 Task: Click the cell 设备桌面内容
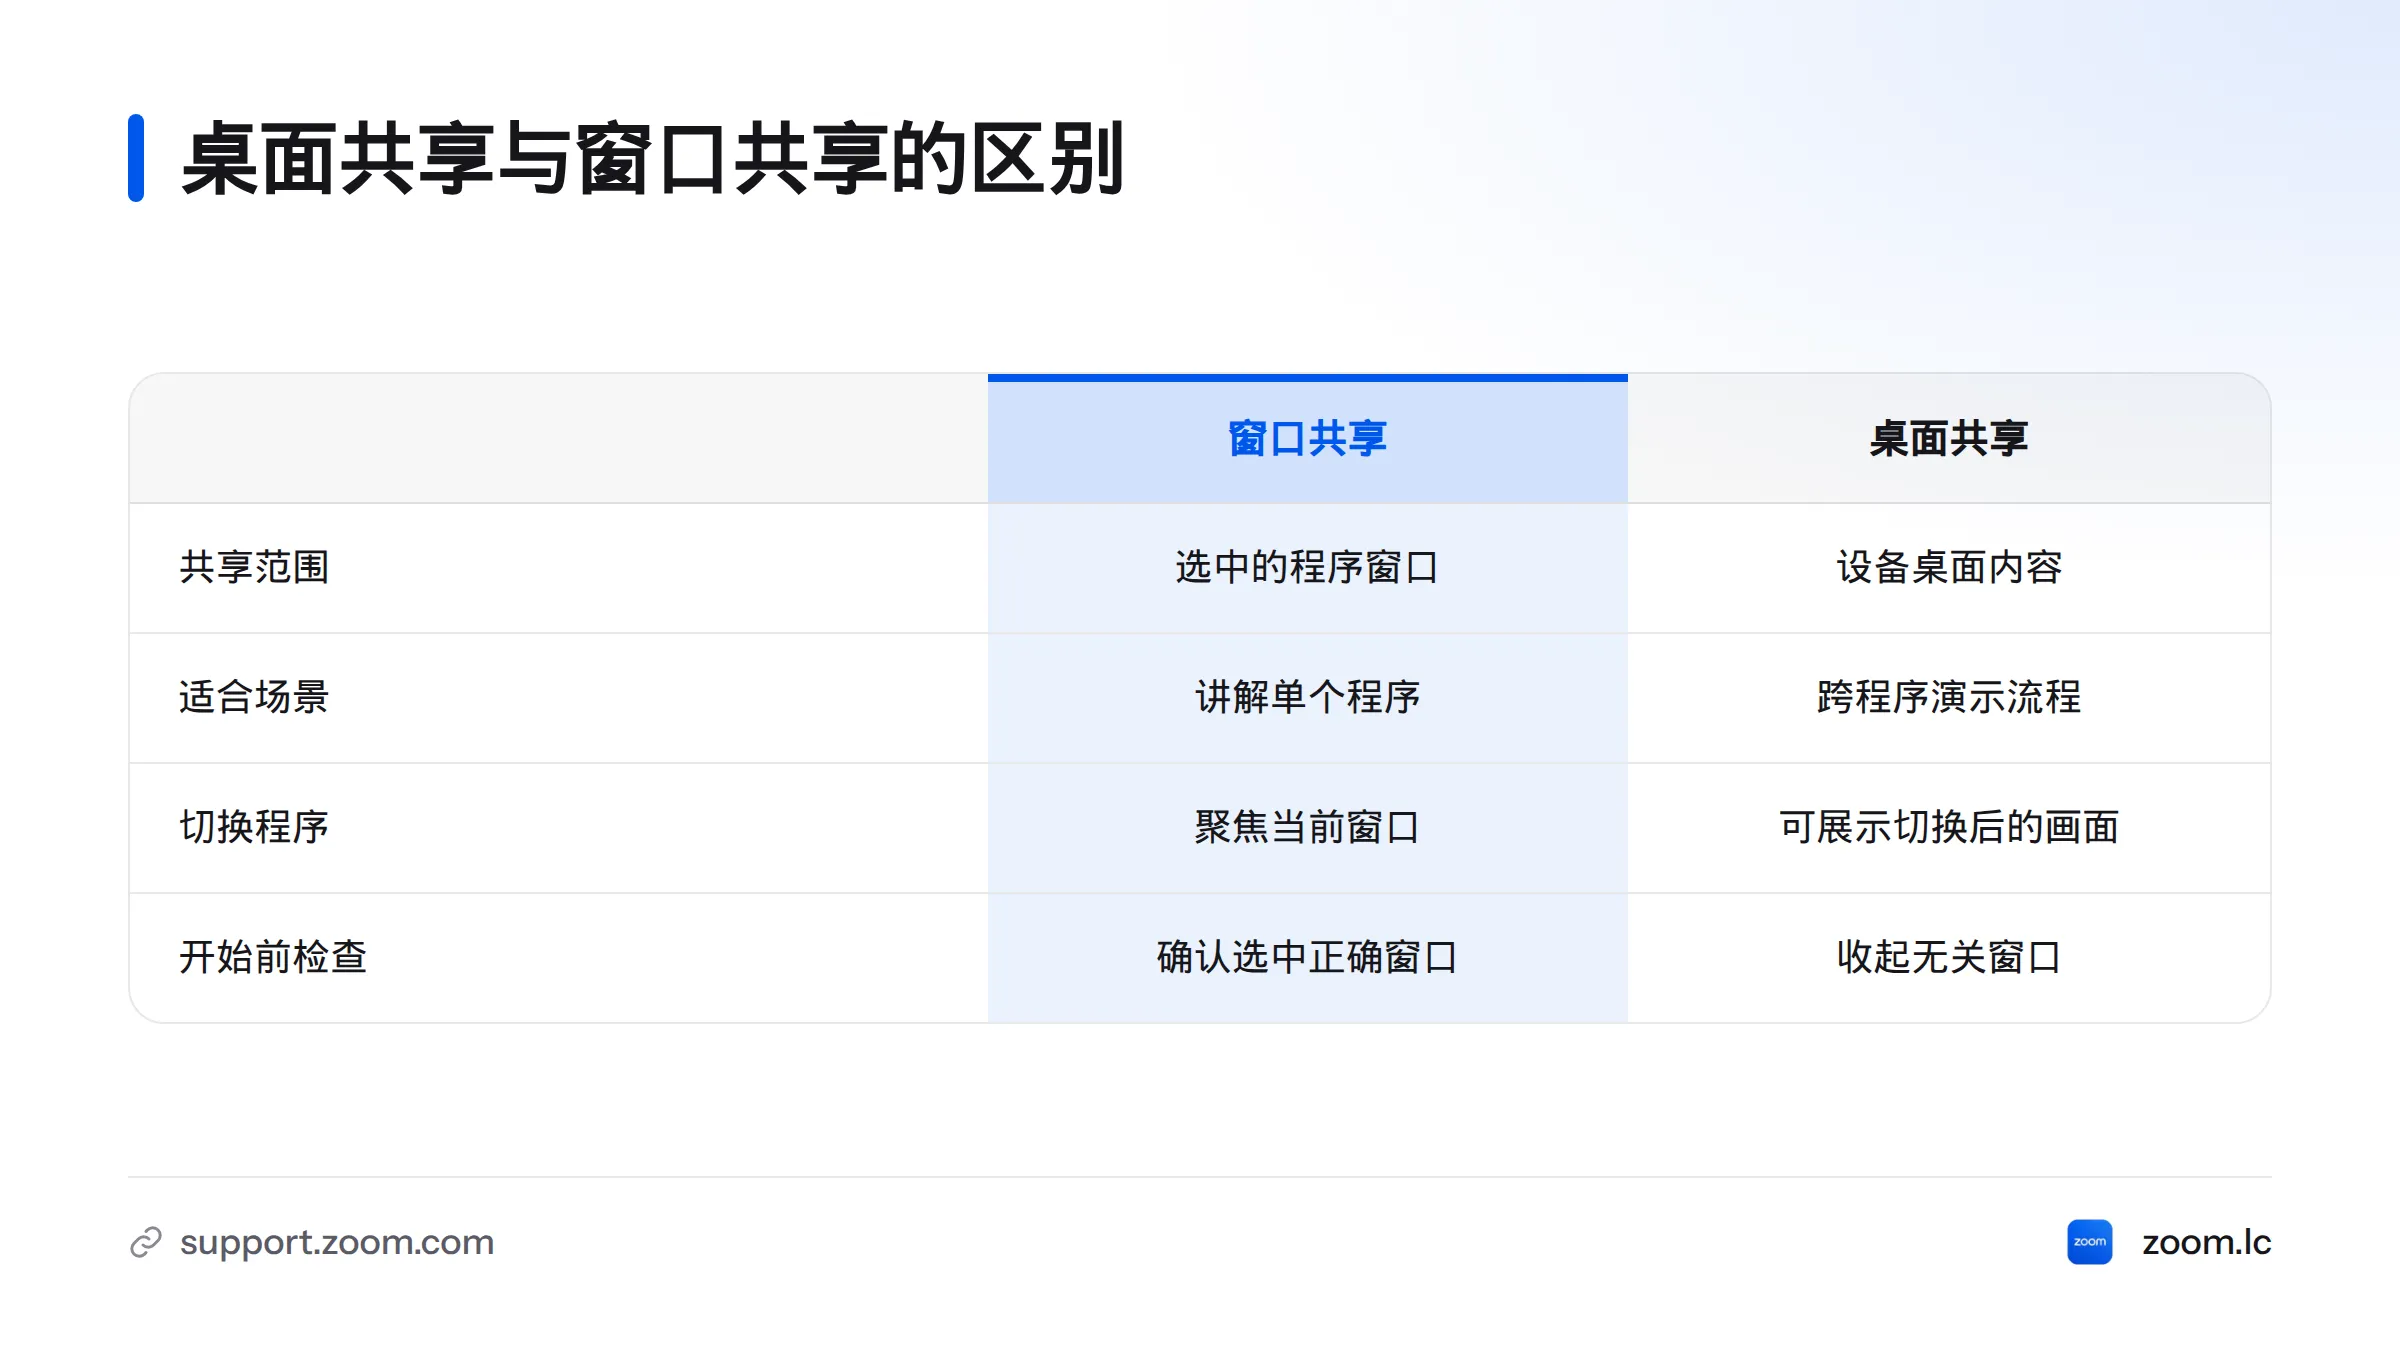click(1949, 567)
